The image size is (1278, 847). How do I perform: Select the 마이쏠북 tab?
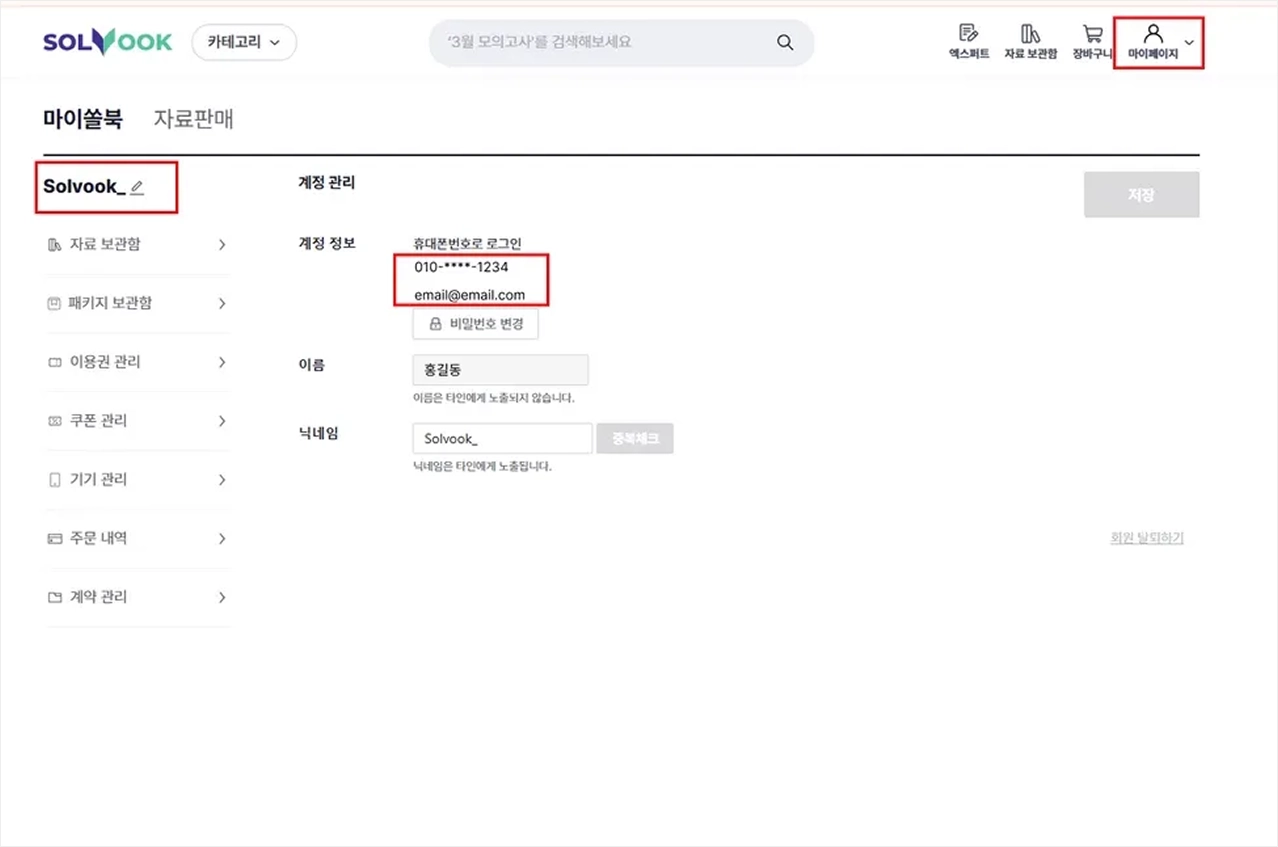tap(82, 119)
